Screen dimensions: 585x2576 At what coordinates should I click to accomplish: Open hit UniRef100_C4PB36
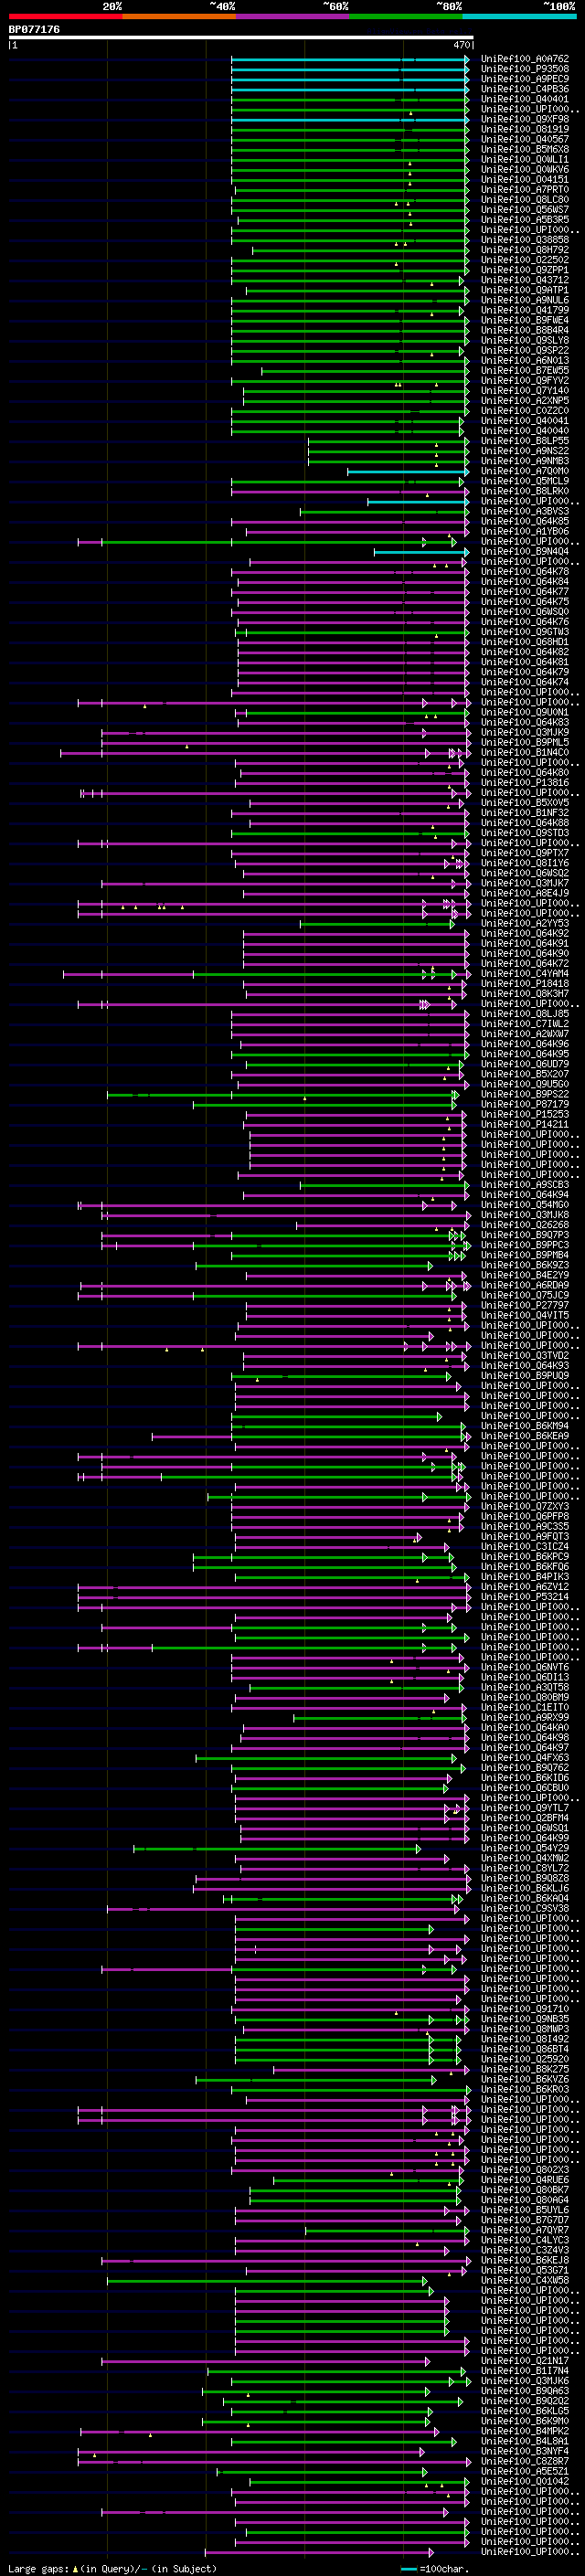tap(525, 89)
